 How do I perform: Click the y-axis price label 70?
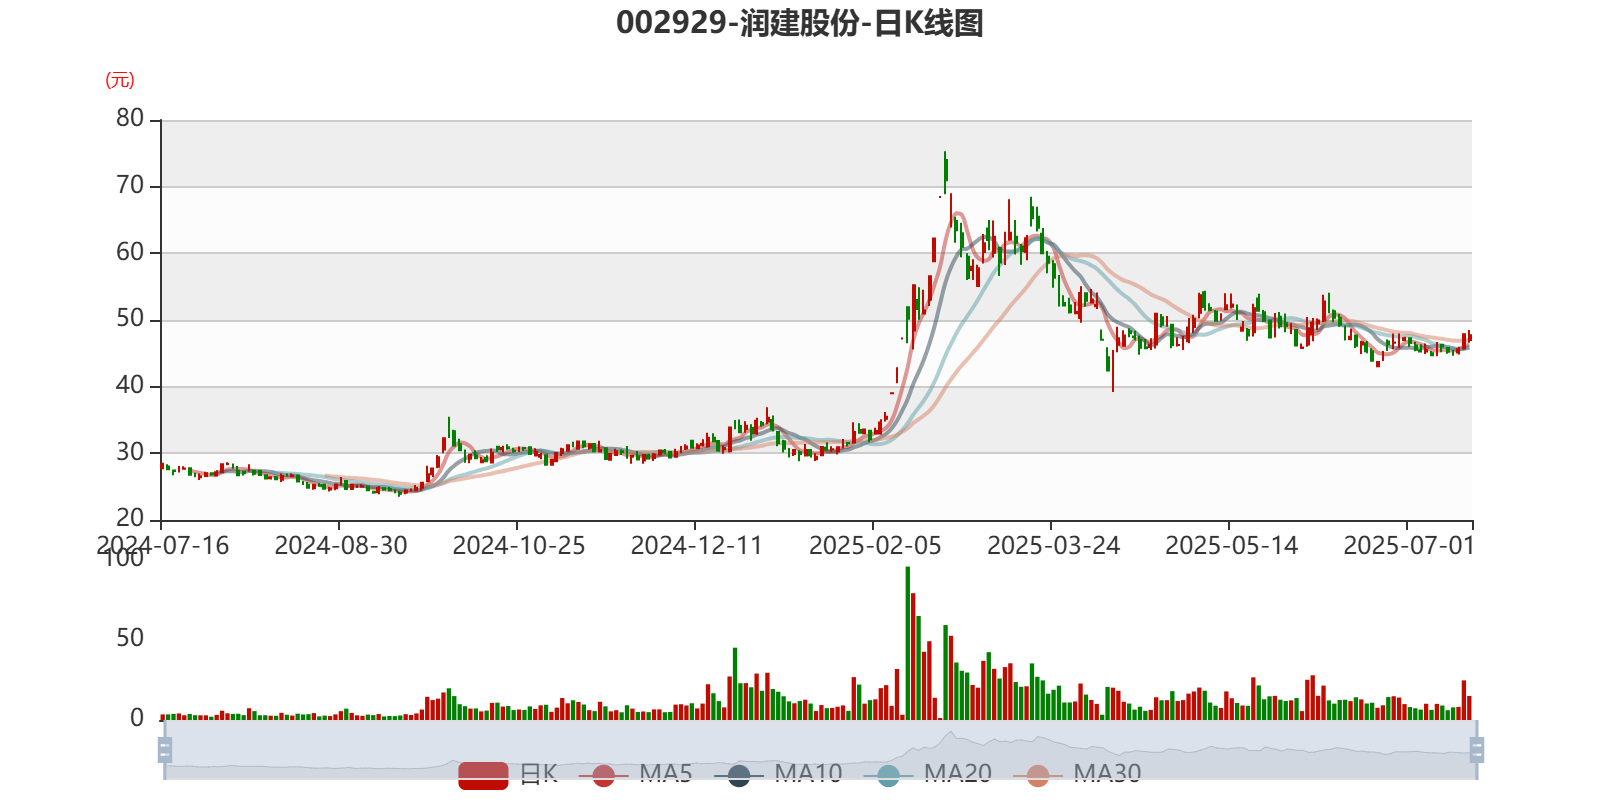click(130, 185)
